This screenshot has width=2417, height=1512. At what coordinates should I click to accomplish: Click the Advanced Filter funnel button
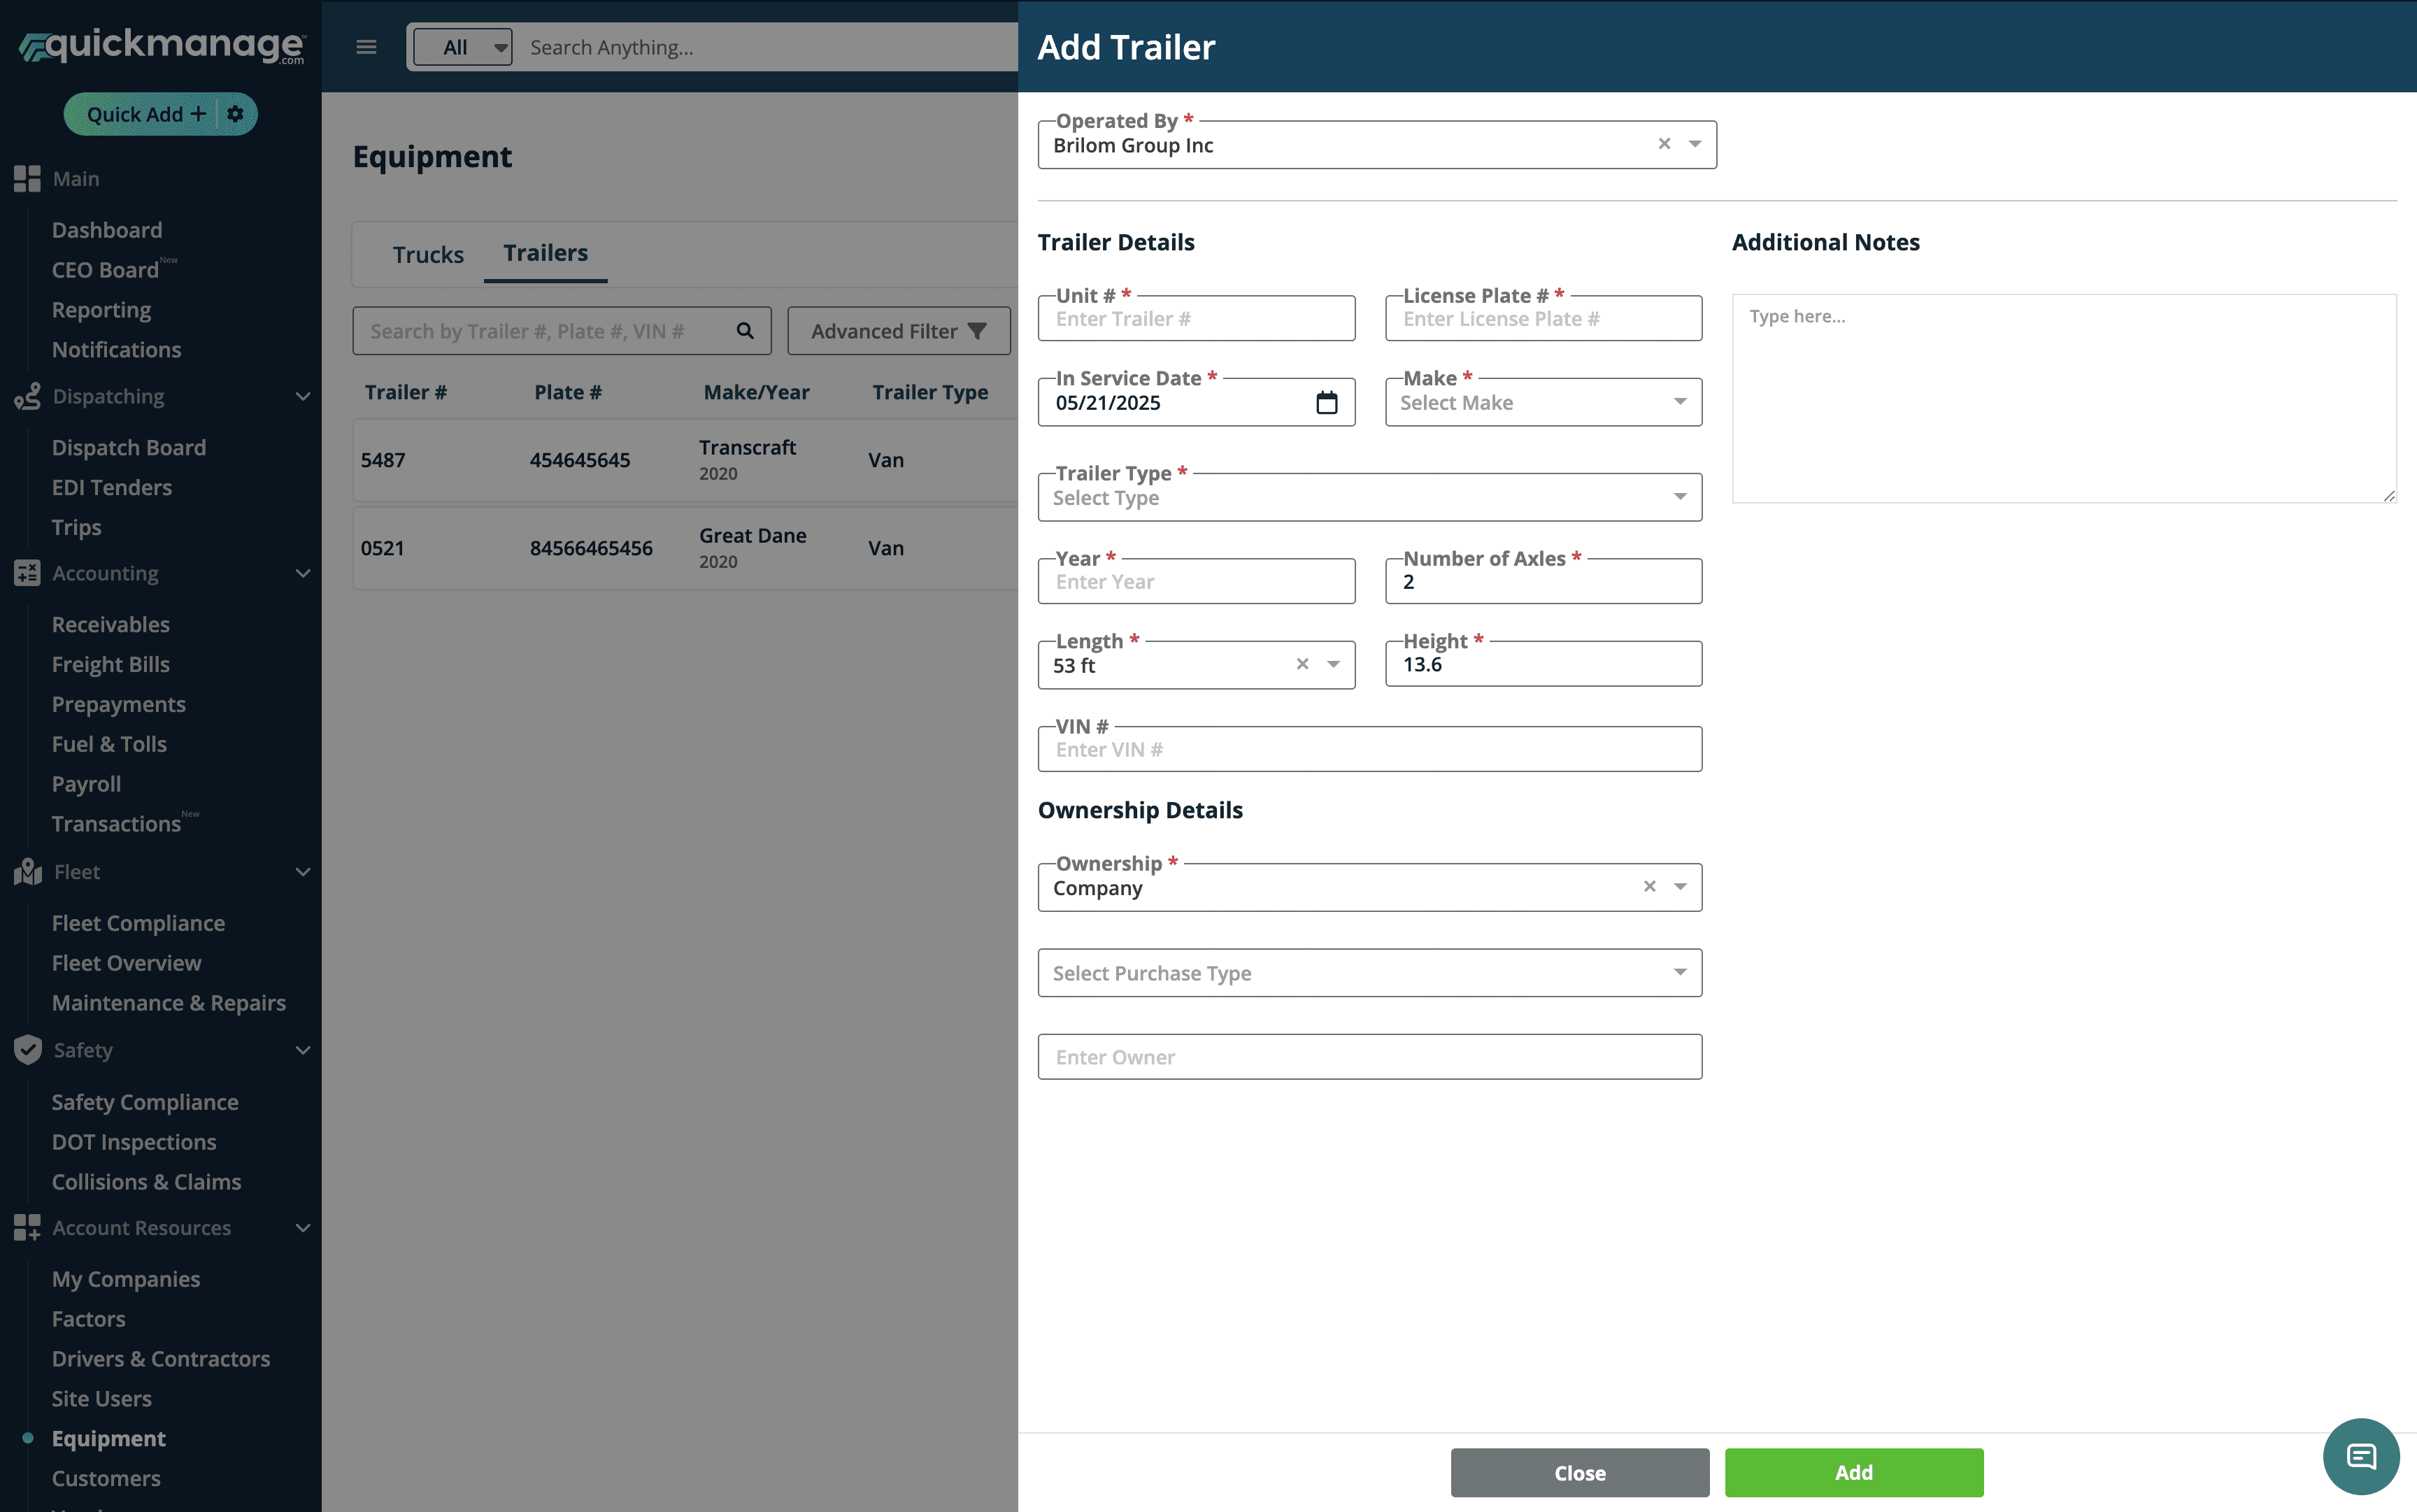coord(898,331)
